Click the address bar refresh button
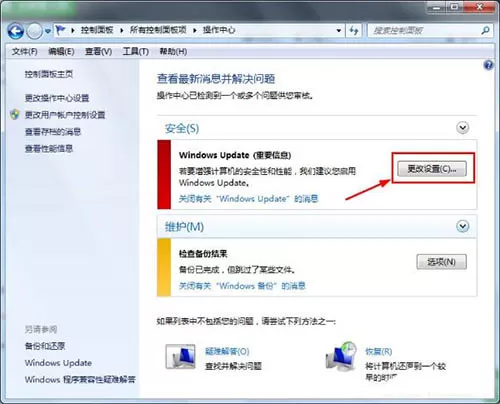Image resolution: width=500 pixels, height=404 pixels. (x=354, y=31)
